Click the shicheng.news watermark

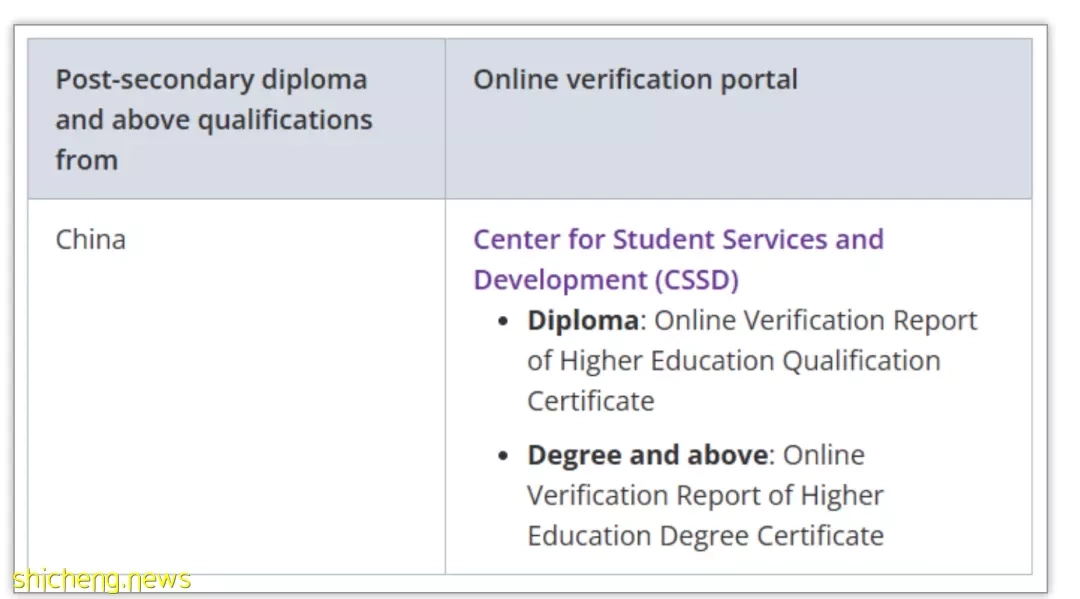click(101, 580)
